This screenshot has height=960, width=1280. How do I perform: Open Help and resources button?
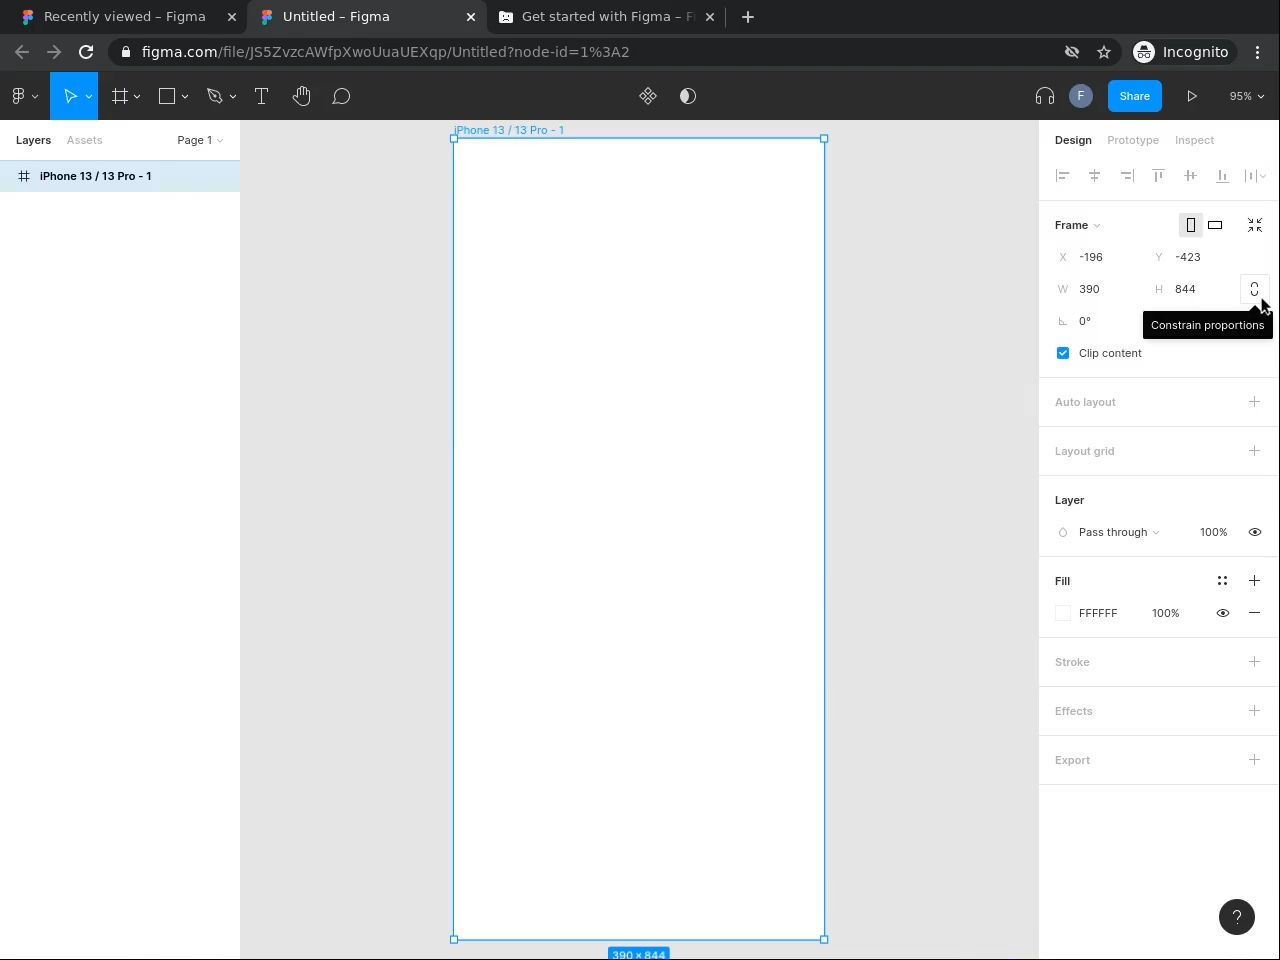[1237, 917]
